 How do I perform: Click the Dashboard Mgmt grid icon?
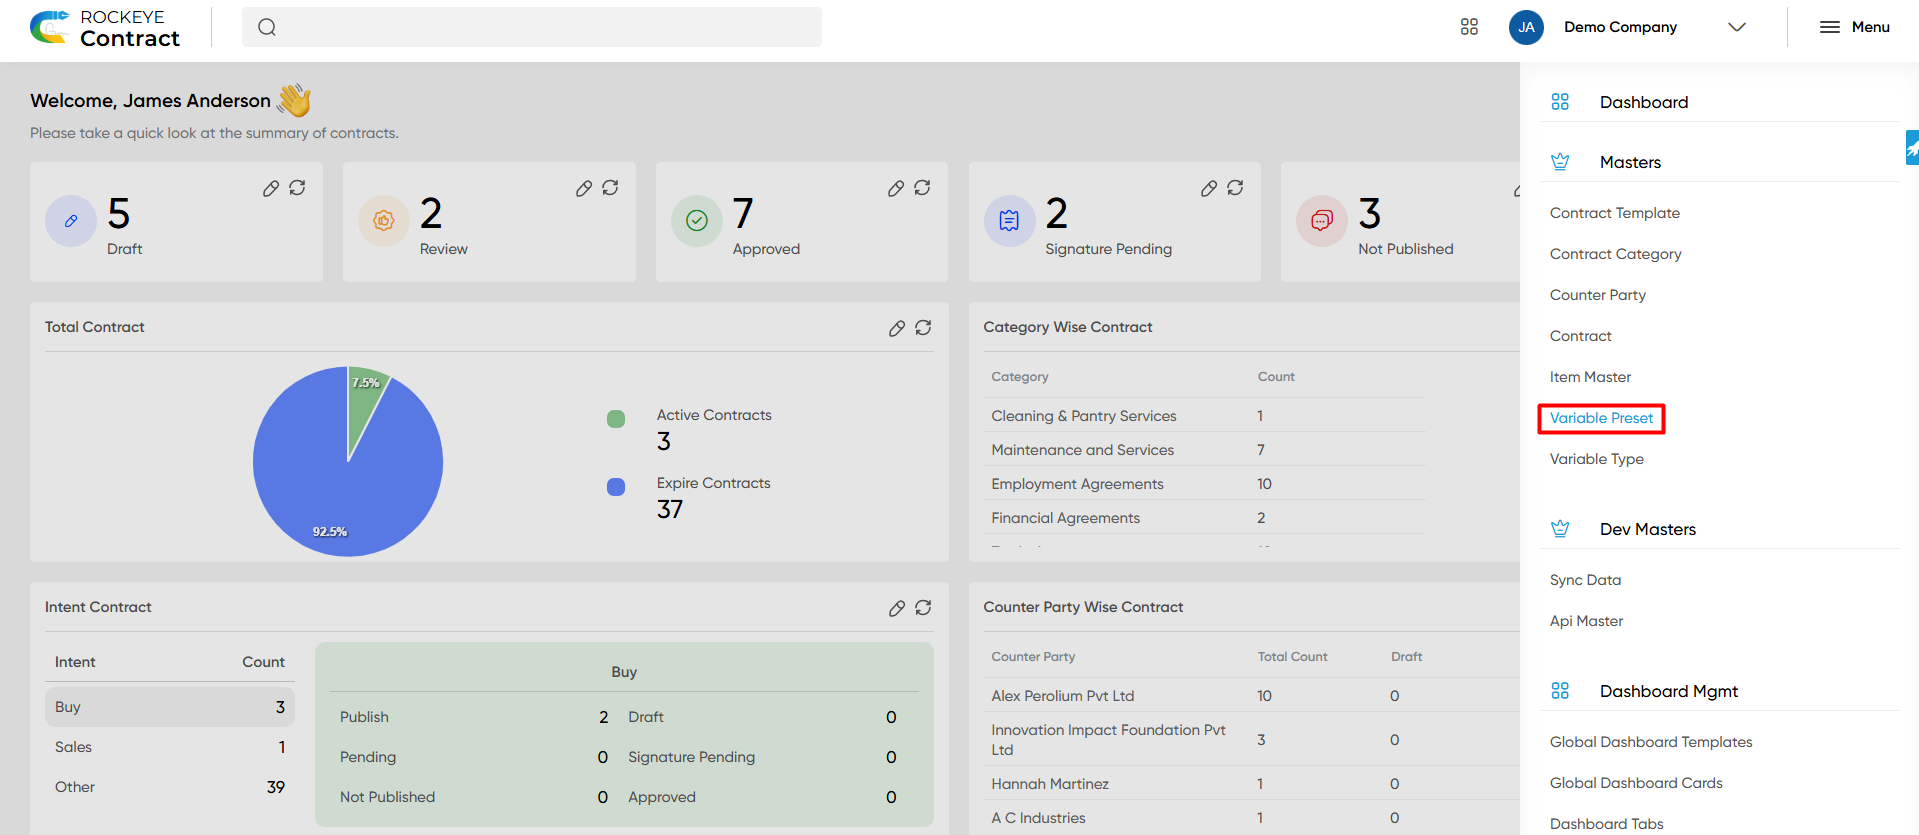(x=1560, y=691)
